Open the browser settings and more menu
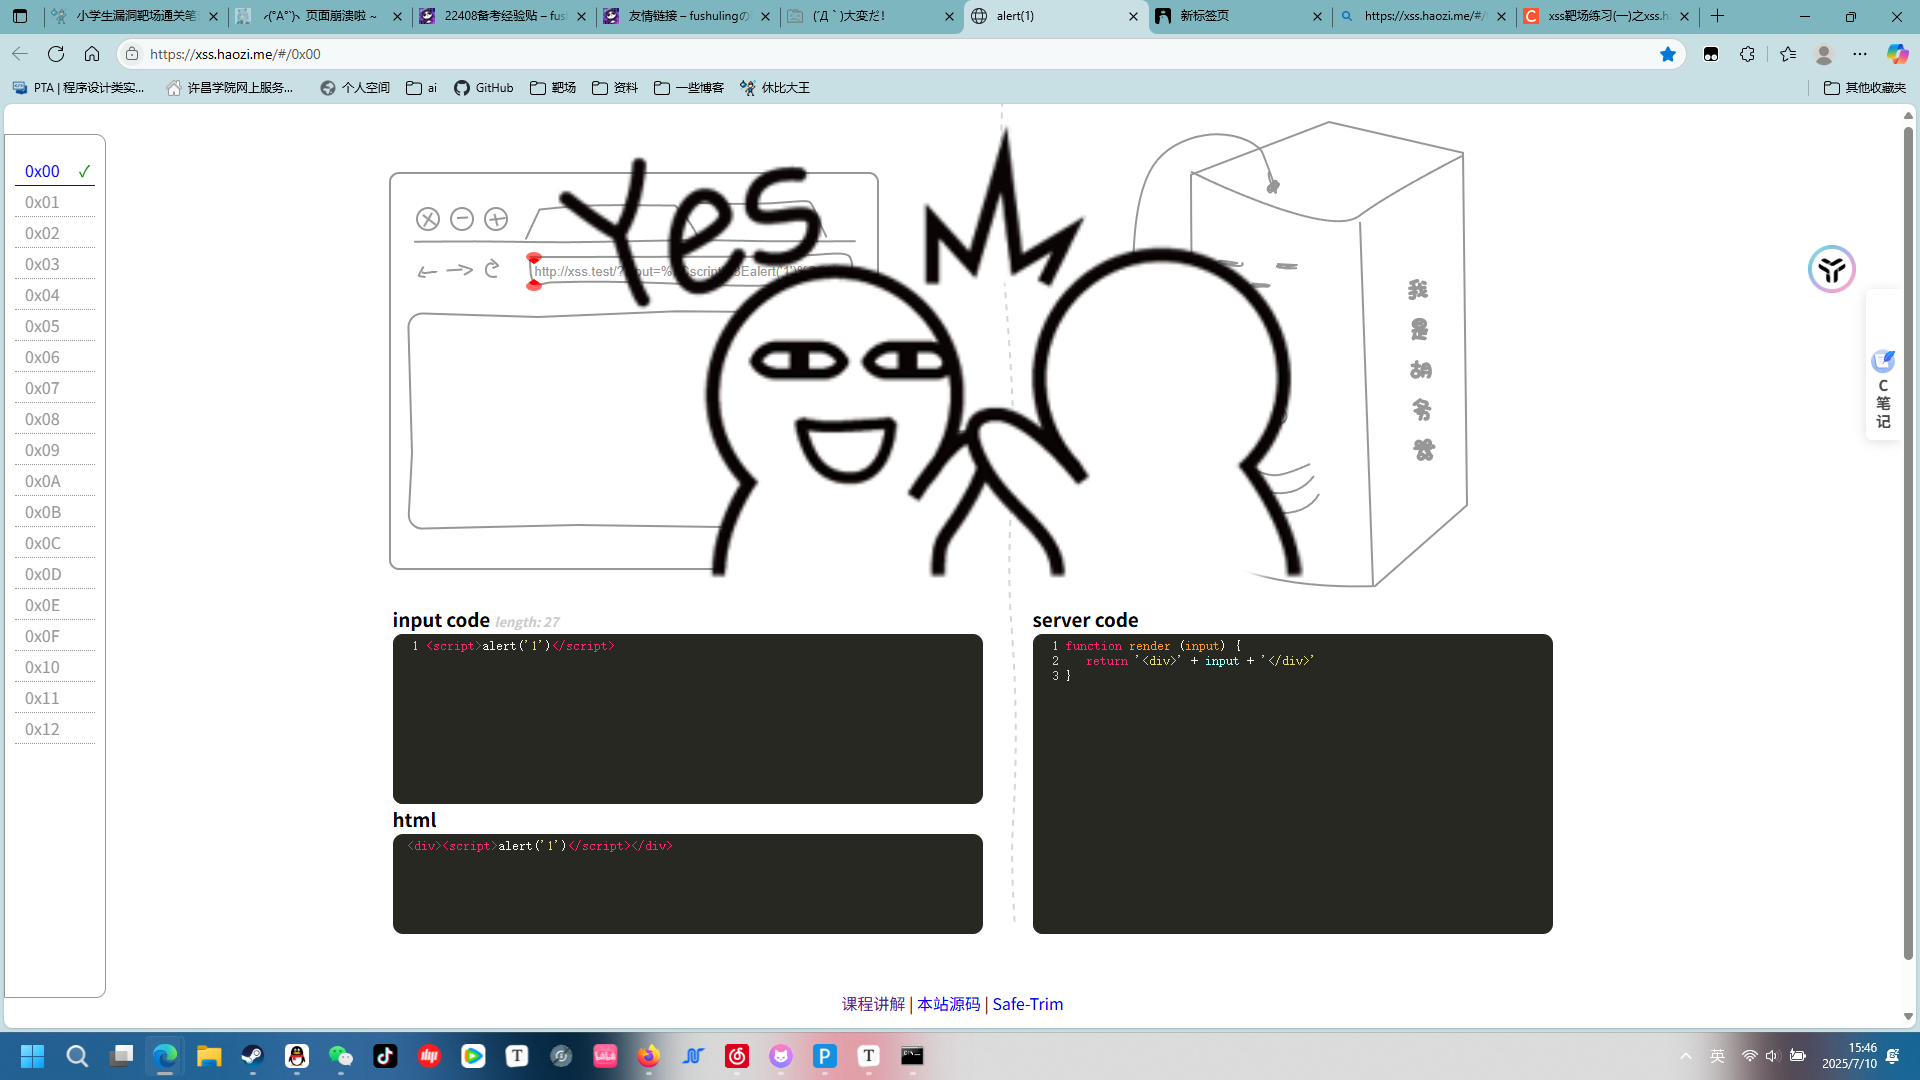Screen dimensions: 1920x1080 pos(1860,54)
